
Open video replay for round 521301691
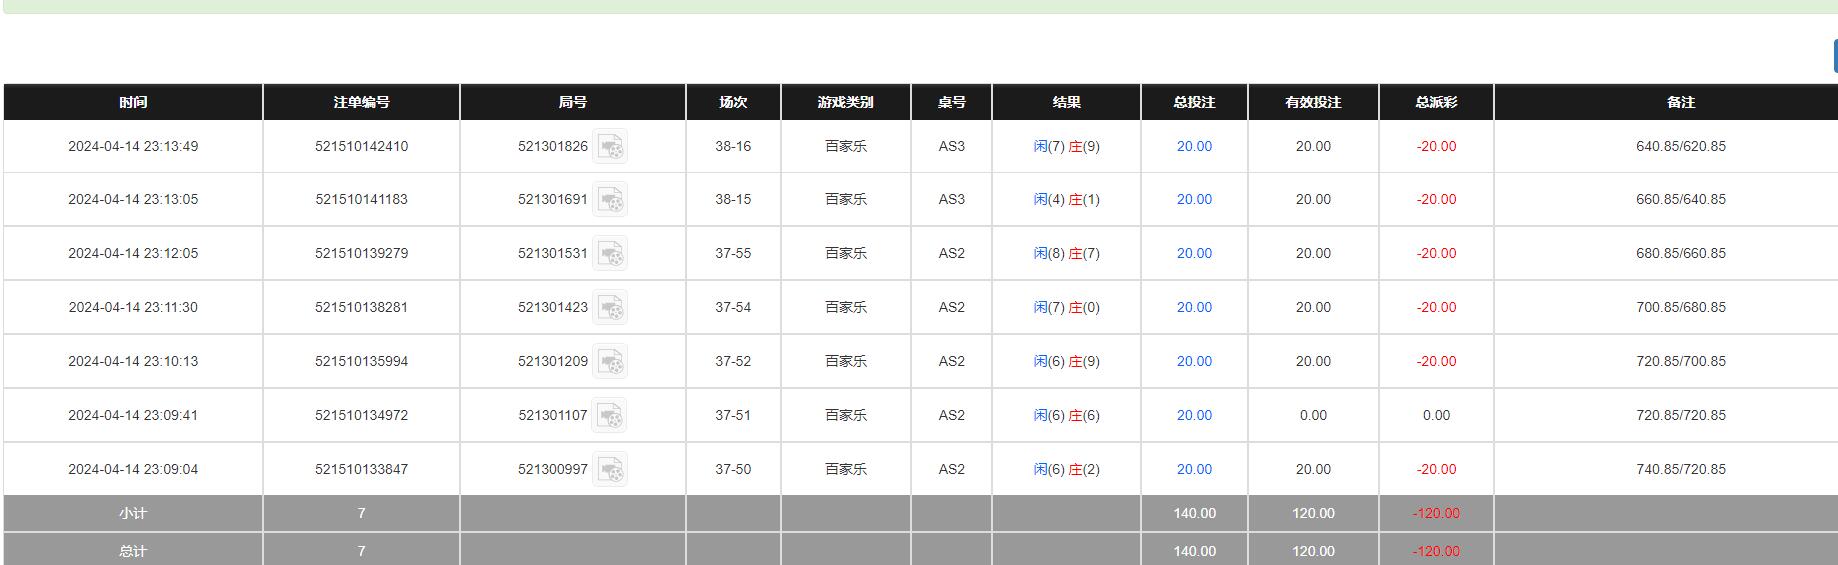[x=610, y=200]
